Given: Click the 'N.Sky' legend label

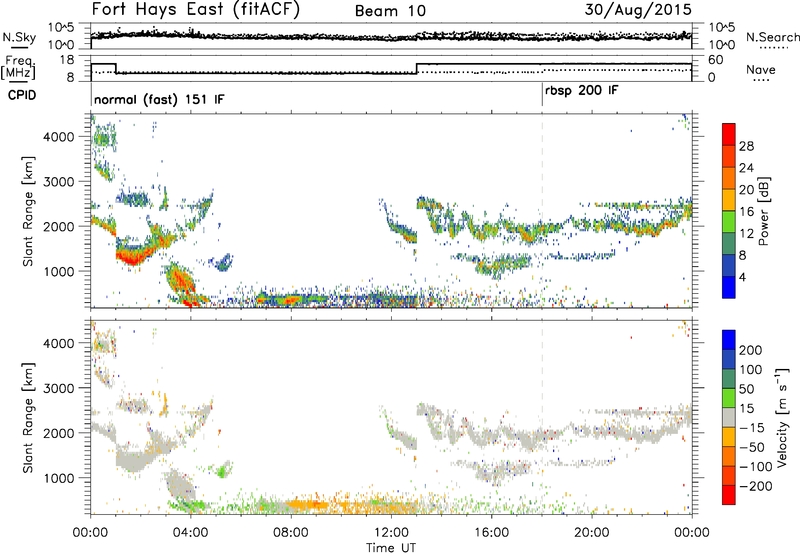Looking at the screenshot, I should tap(19, 37).
